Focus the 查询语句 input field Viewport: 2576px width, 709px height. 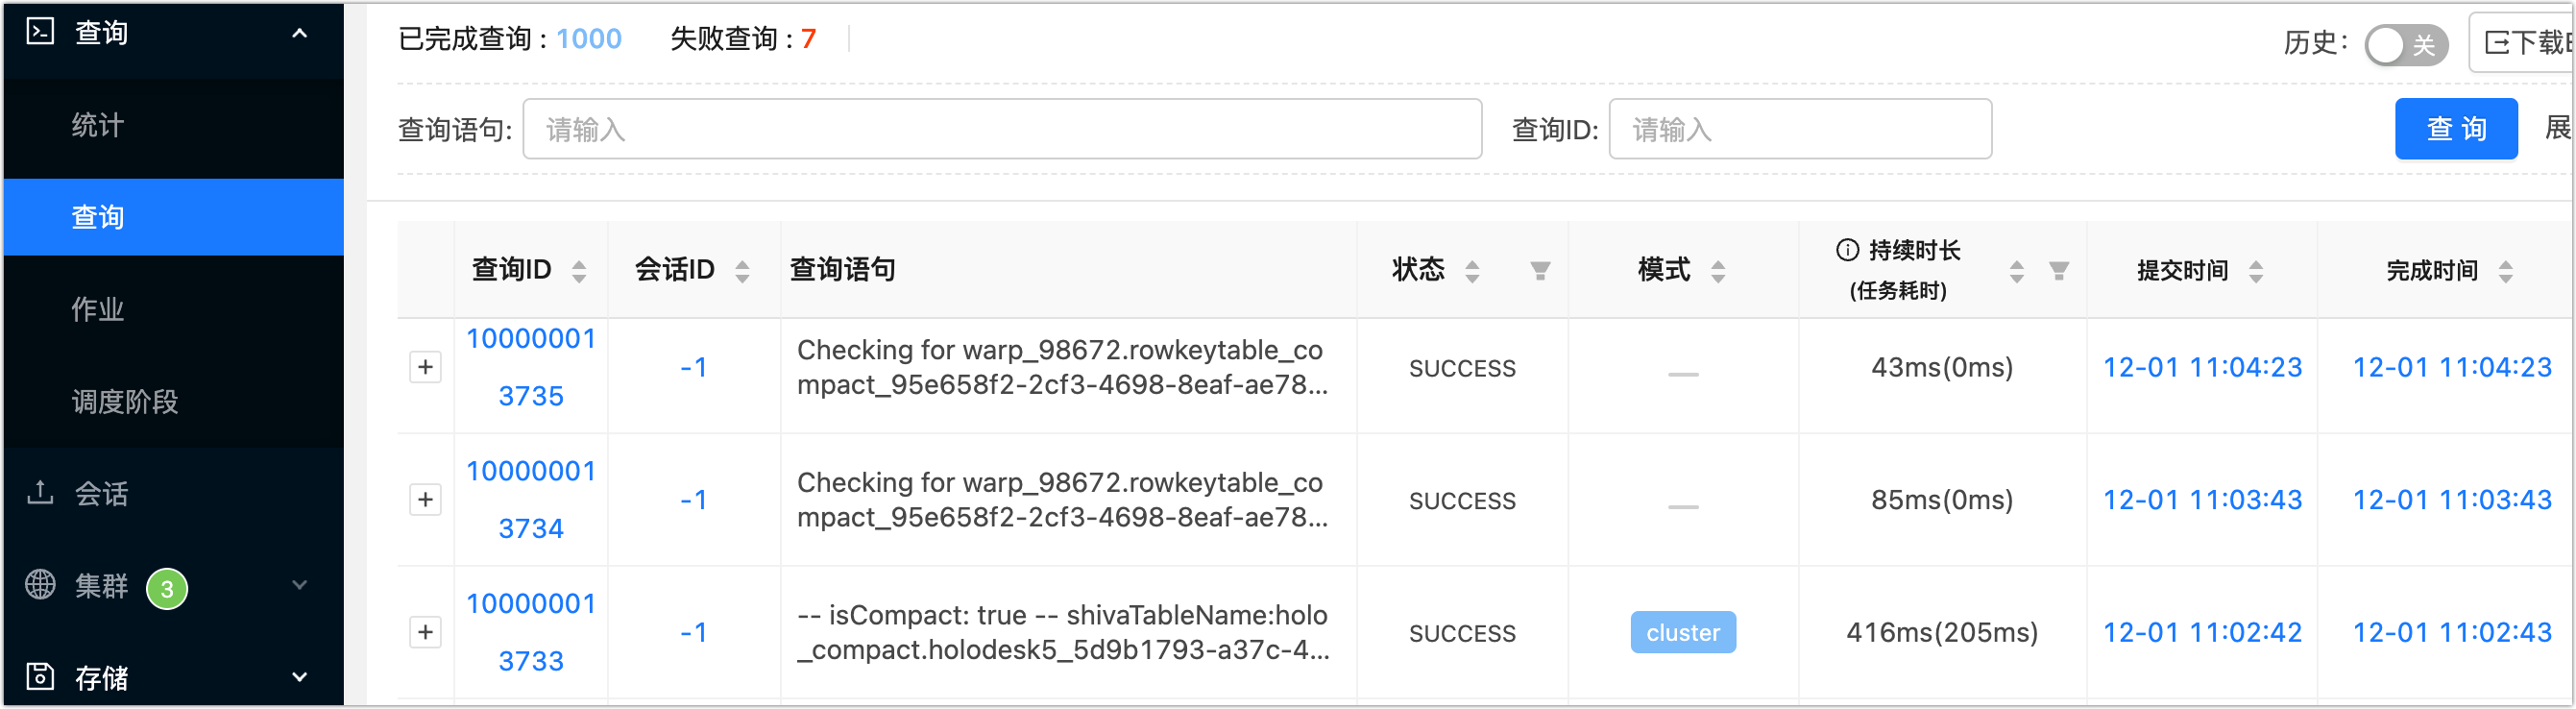pos(1002,130)
